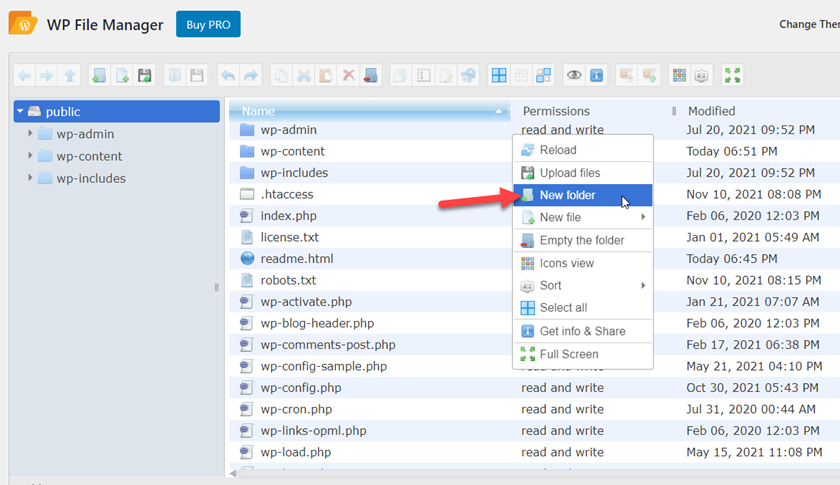
Task: Select the robots.txt file row
Action: (535, 280)
